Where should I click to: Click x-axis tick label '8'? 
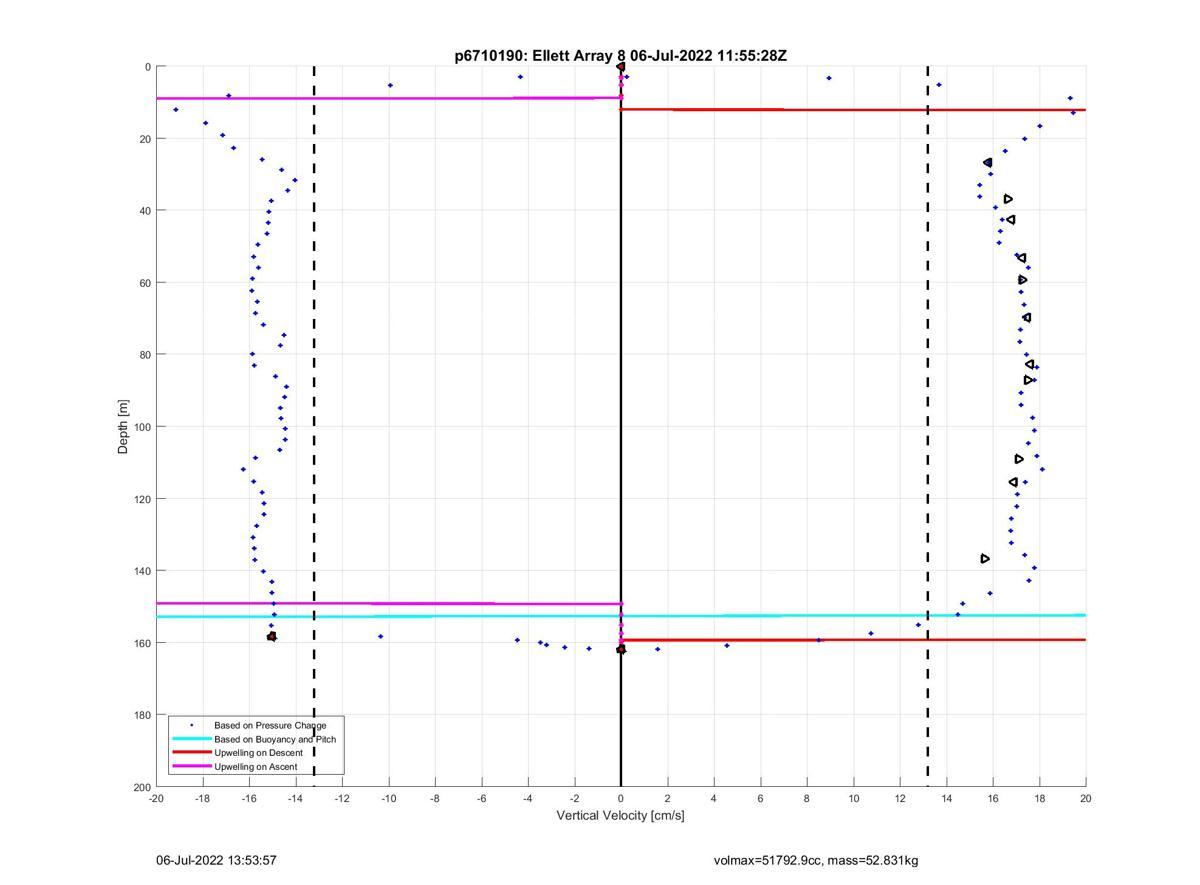pyautogui.click(x=807, y=798)
